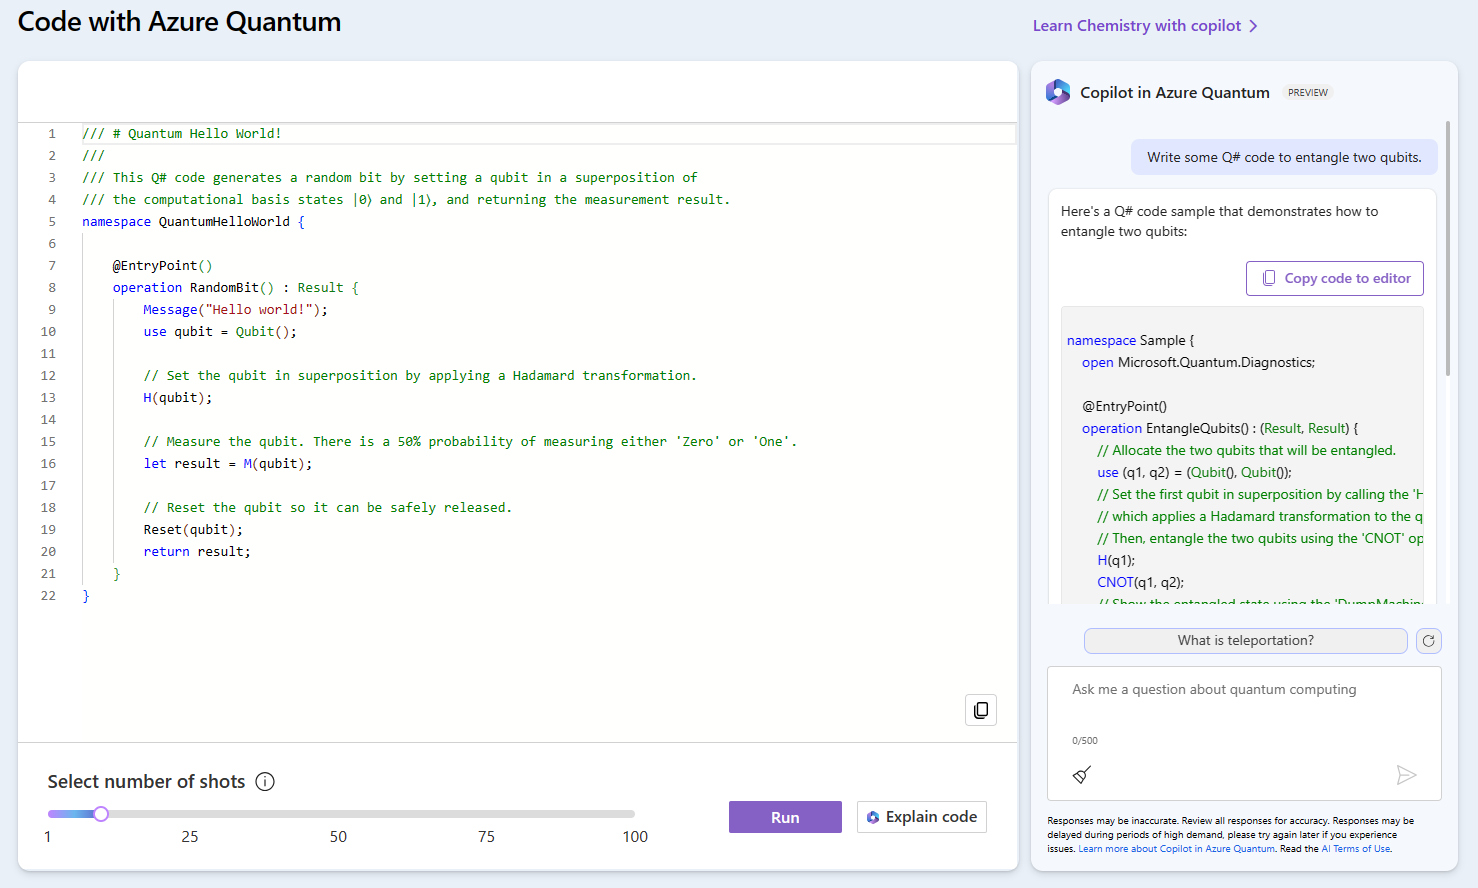Select the 'What is teleportation?' suggestion
Viewport: 1478px width, 888px height.
(x=1246, y=641)
